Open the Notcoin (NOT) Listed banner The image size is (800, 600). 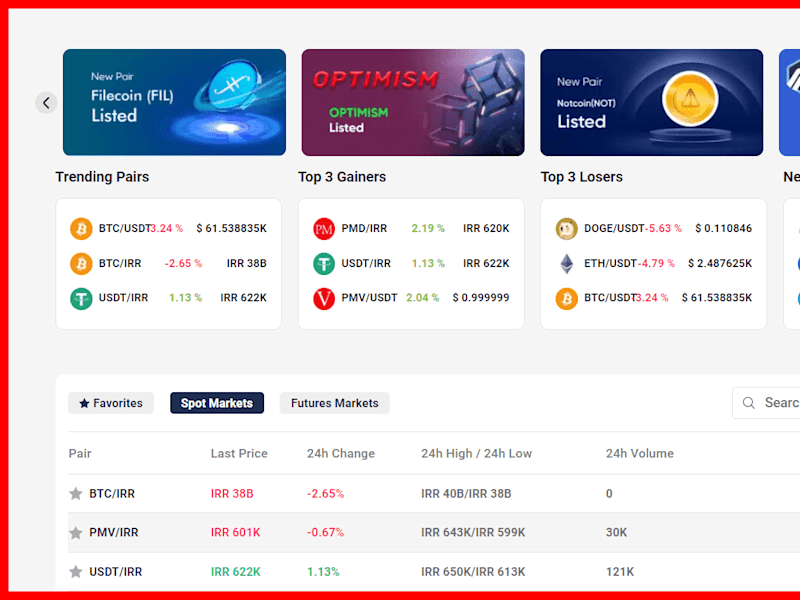652,102
